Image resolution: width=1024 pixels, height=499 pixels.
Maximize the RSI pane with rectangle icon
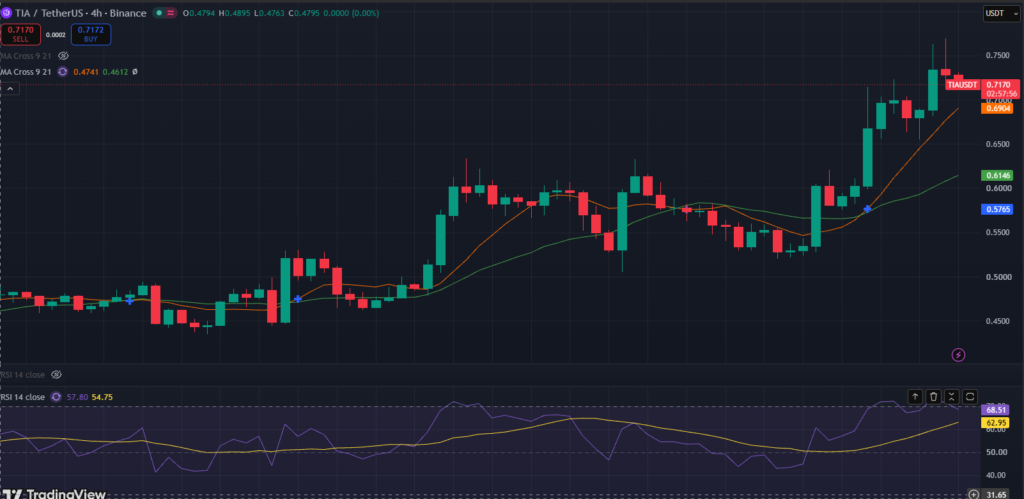click(x=970, y=396)
